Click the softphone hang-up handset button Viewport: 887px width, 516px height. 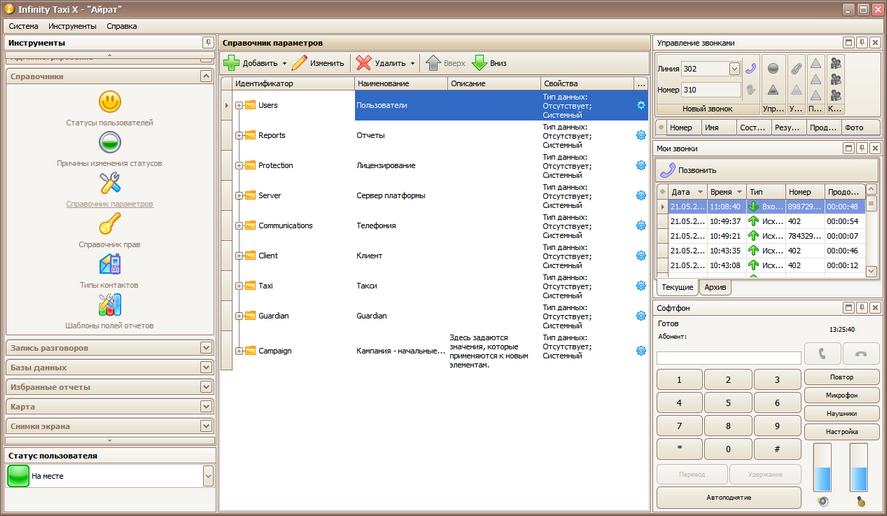tap(861, 354)
